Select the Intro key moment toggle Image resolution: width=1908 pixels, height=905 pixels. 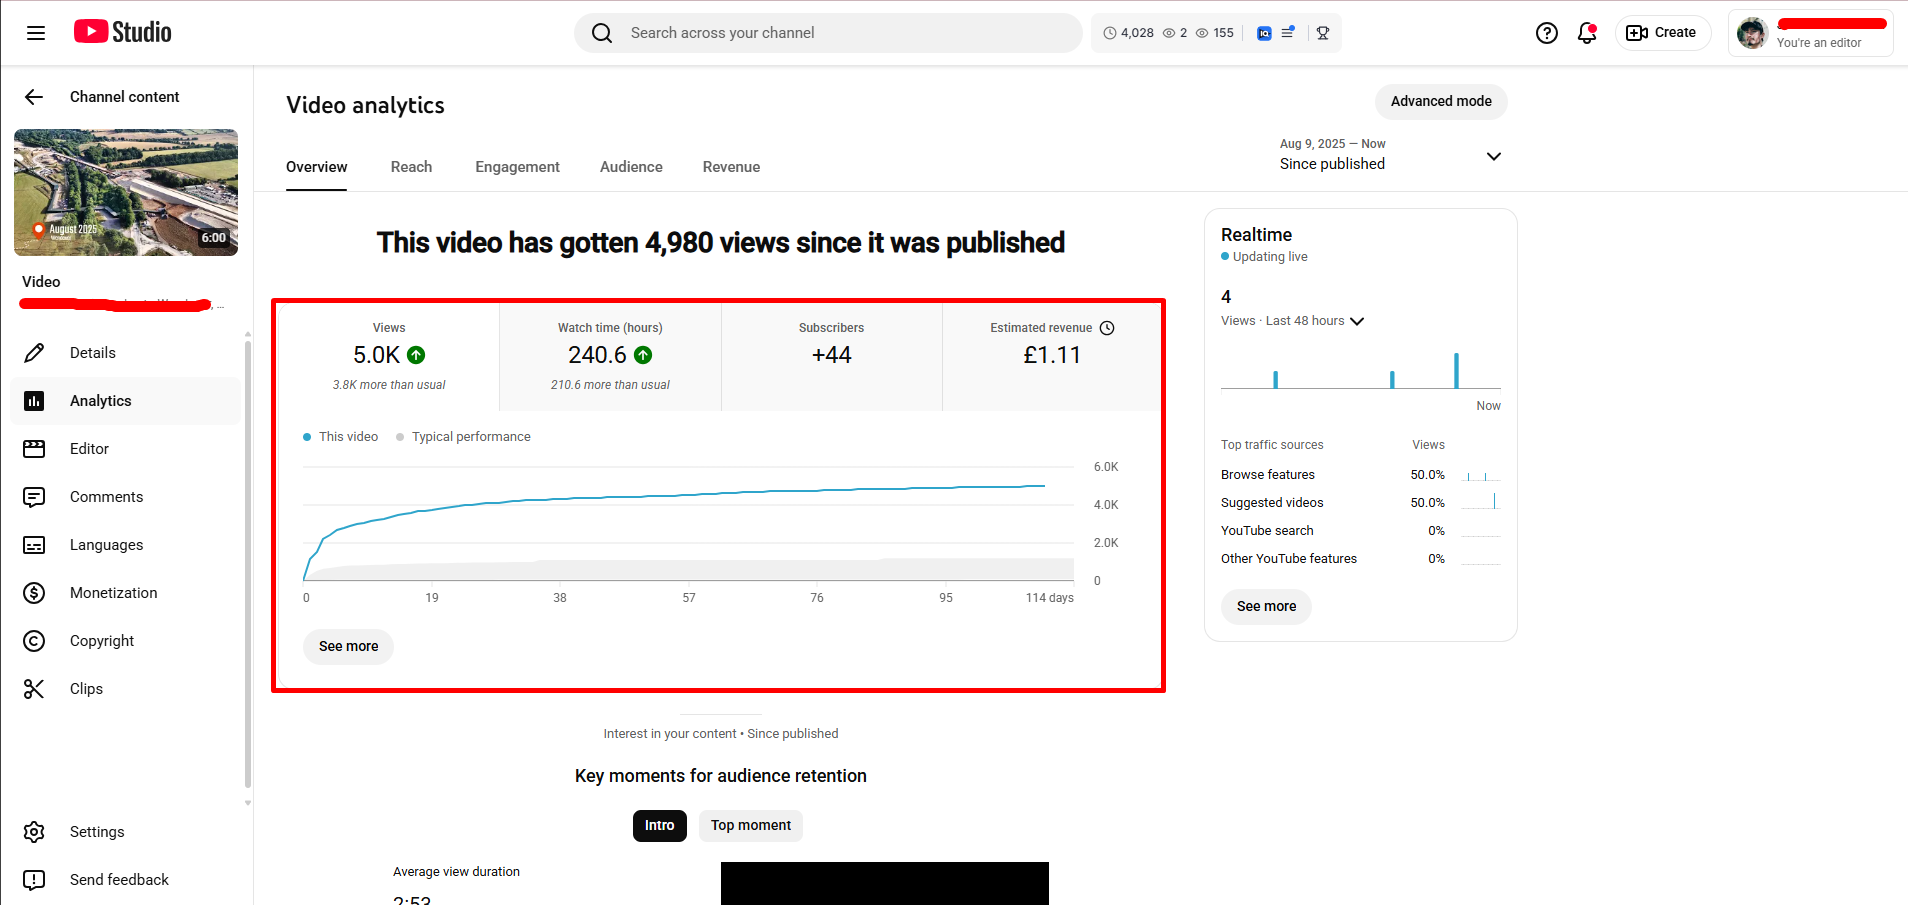point(659,826)
